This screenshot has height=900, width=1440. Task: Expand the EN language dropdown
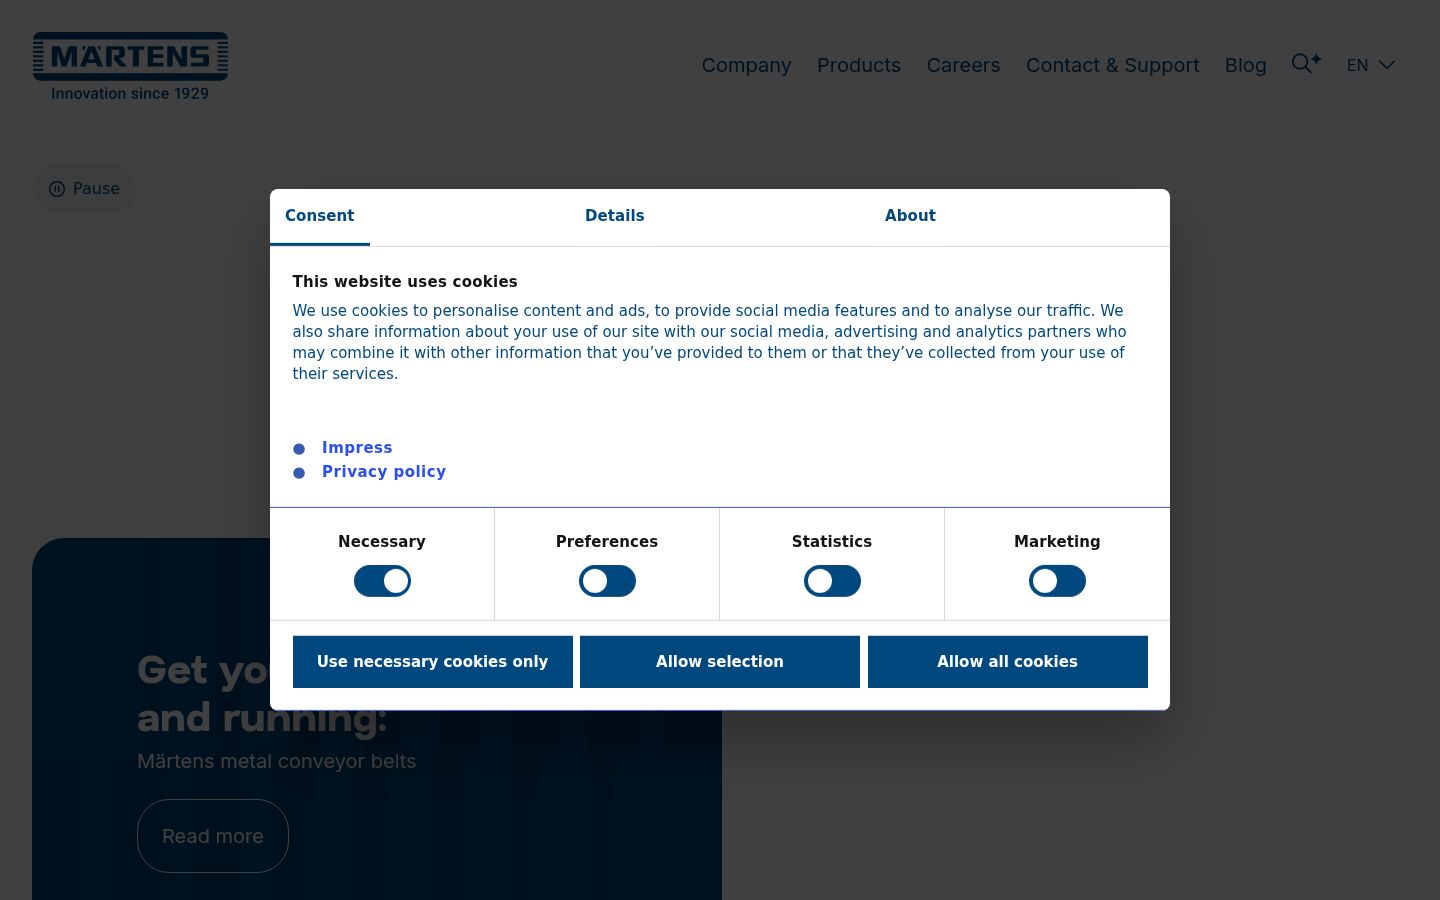[1370, 65]
